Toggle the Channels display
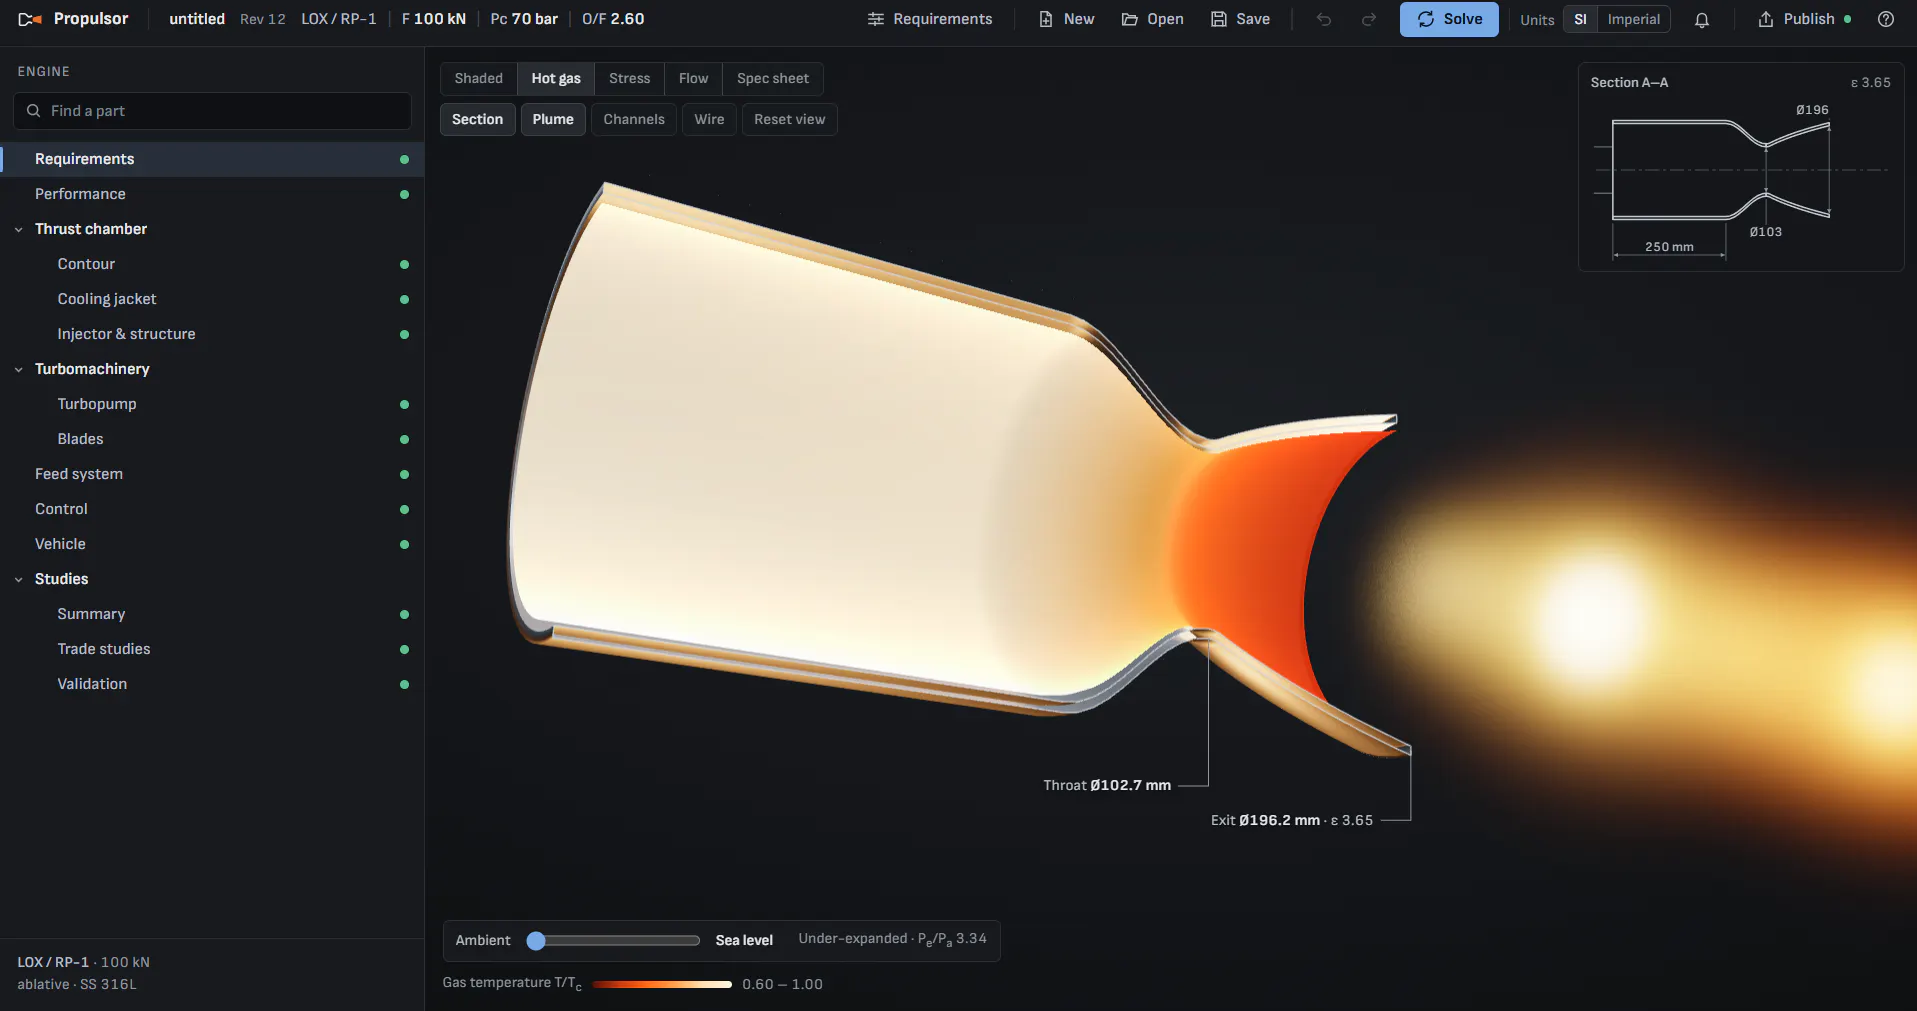1917x1011 pixels. click(x=634, y=119)
